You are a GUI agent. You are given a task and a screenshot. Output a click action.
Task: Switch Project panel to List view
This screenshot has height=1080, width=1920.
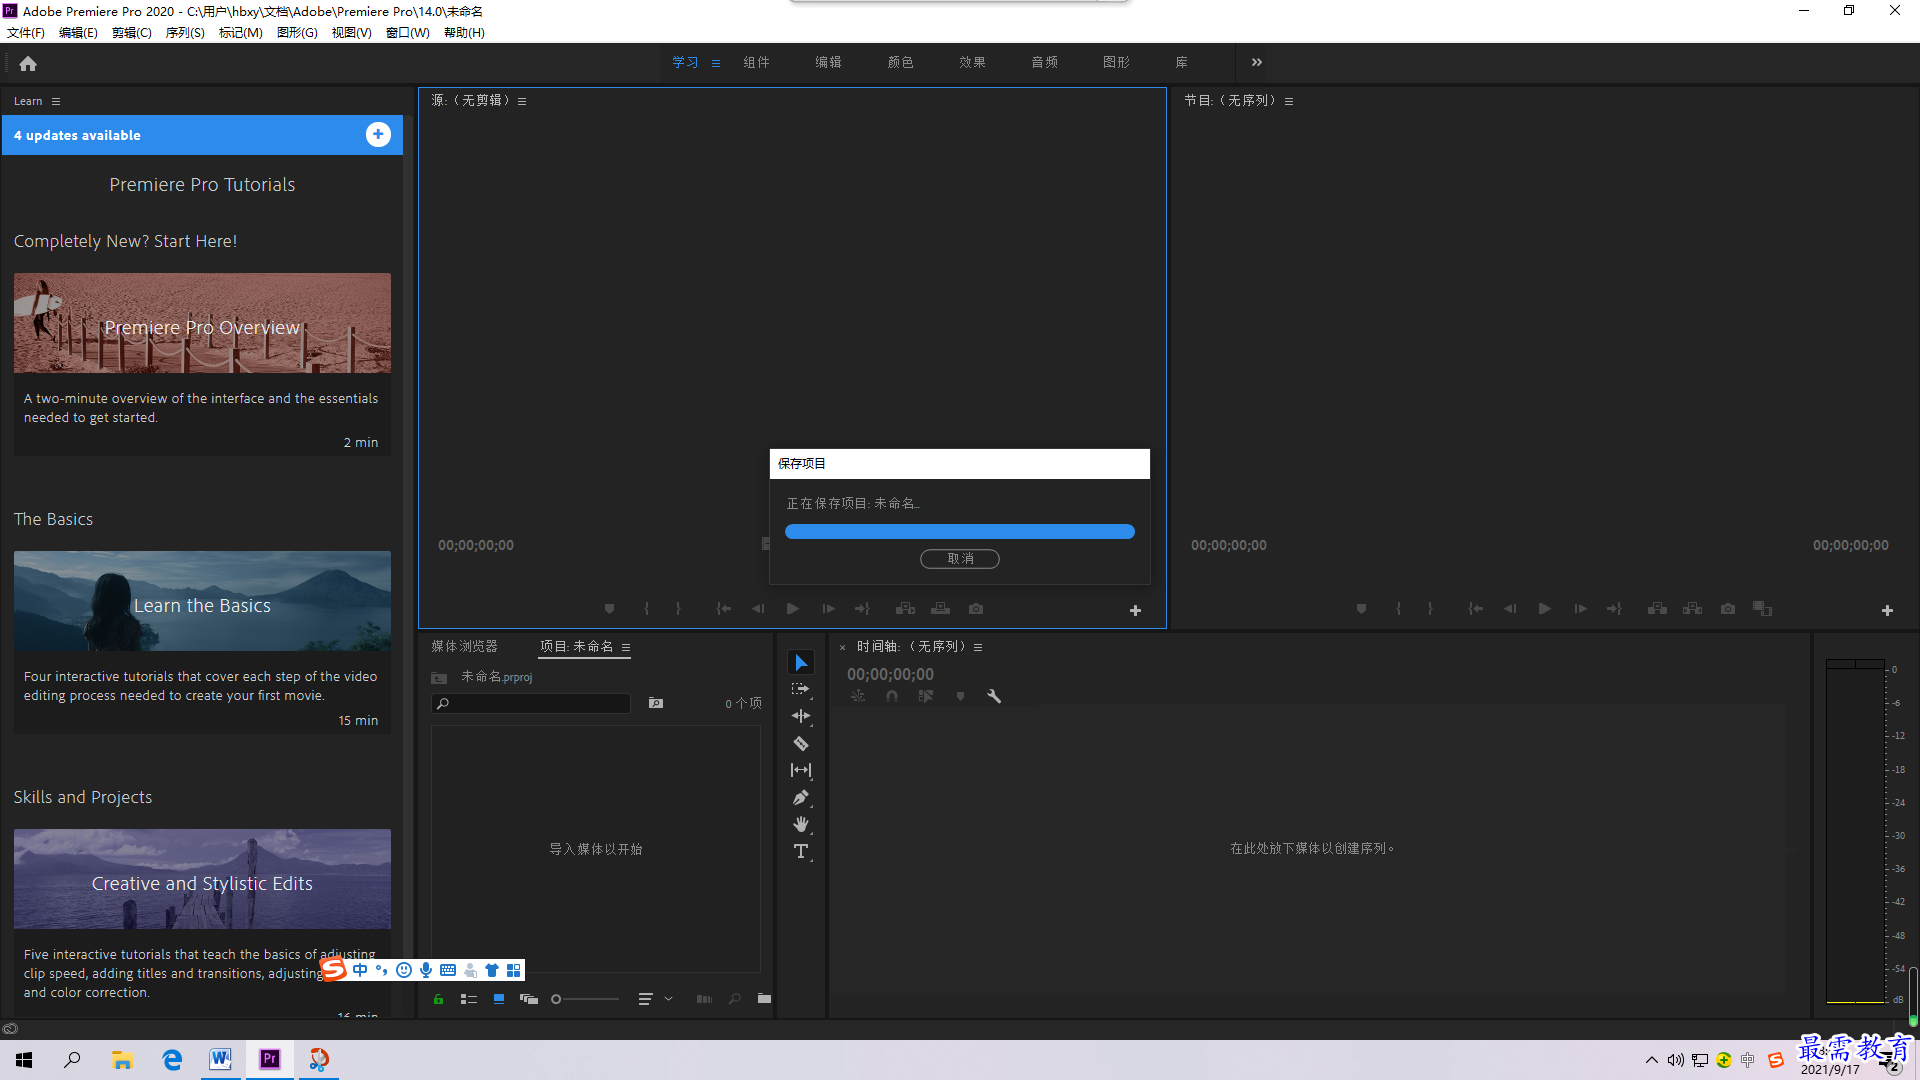pos(468,998)
